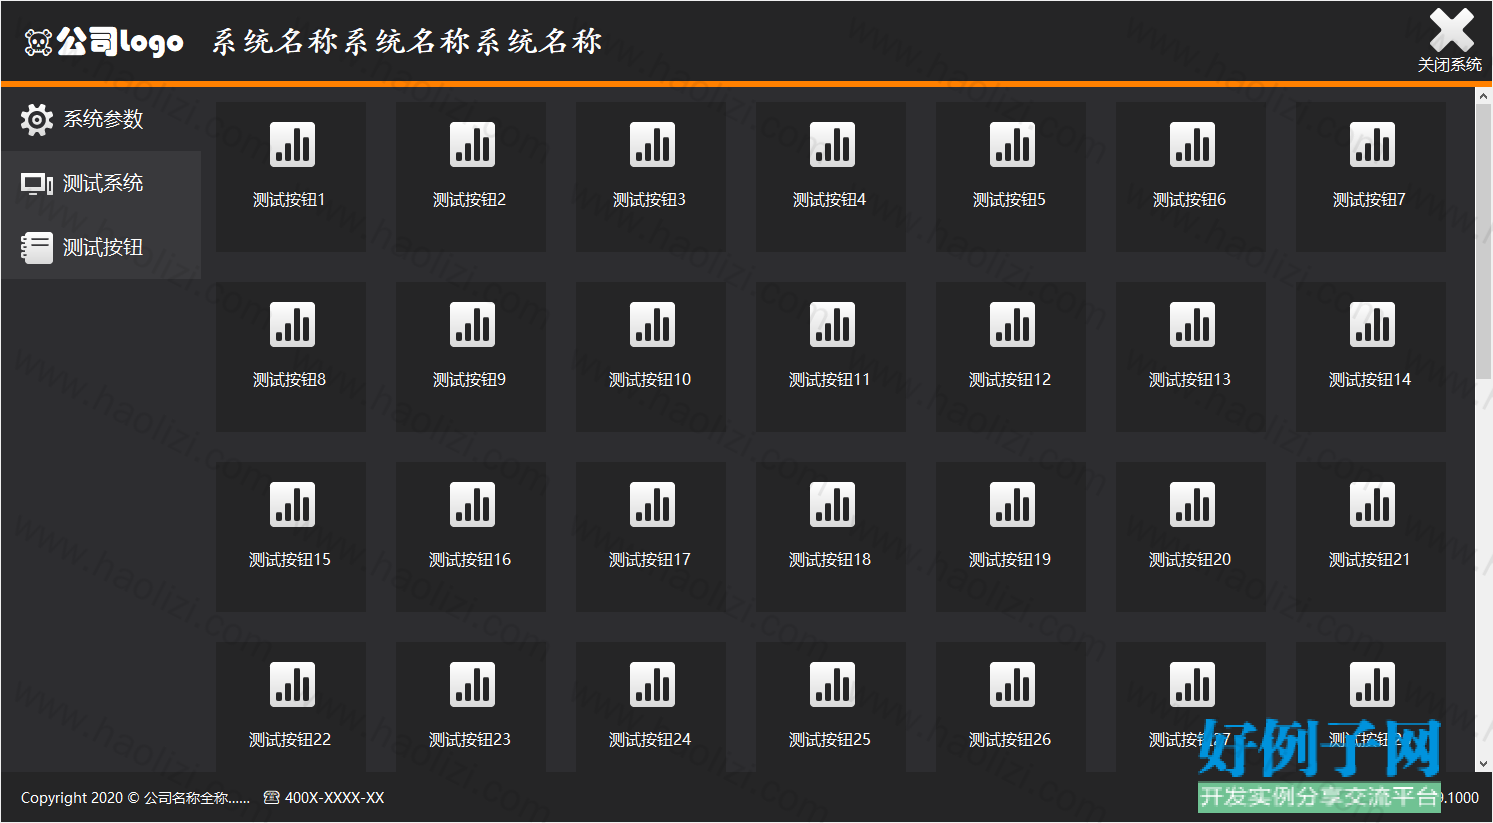This screenshot has width=1493, height=823.
Task: Click the 公司logo in the header
Action: [103, 41]
